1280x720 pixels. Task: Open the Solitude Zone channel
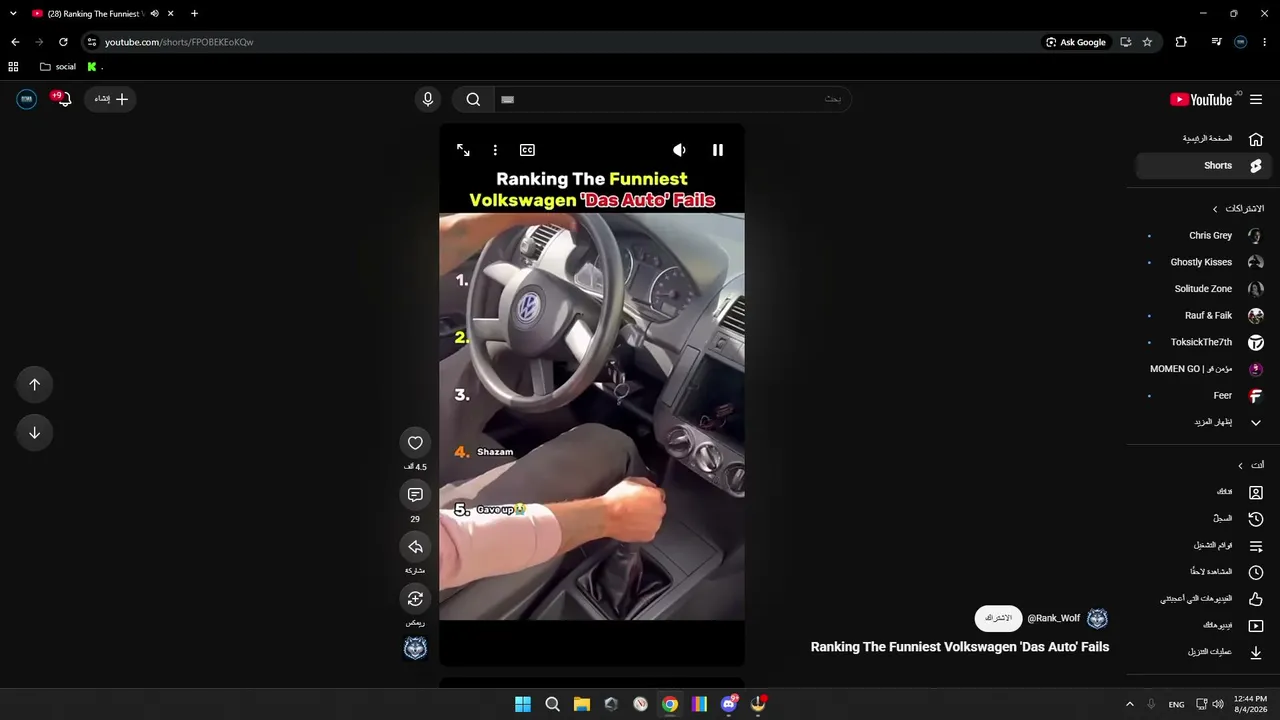[x=1204, y=289]
